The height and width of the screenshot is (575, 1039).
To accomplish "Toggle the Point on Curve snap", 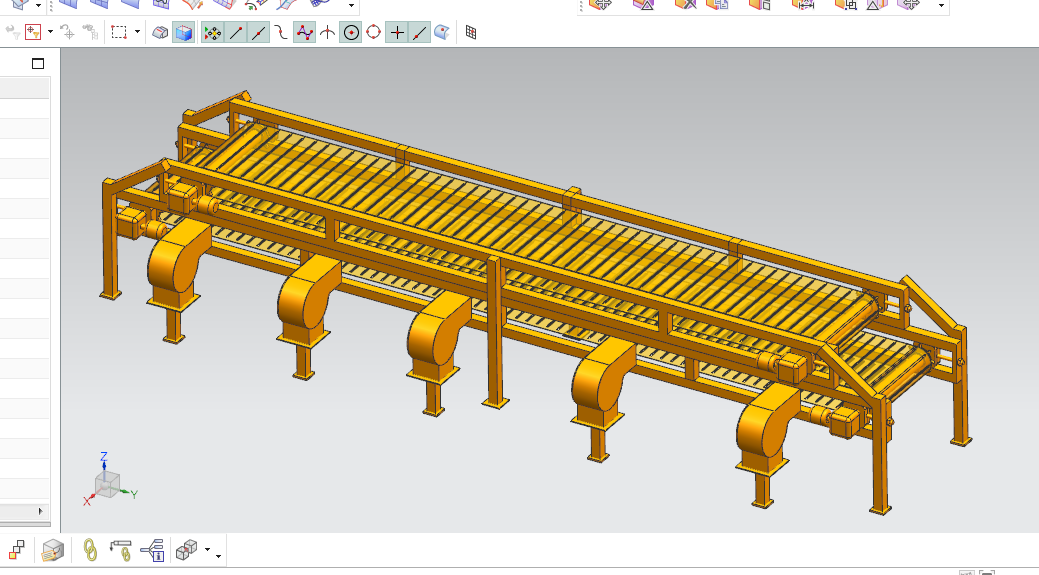I will [419, 32].
